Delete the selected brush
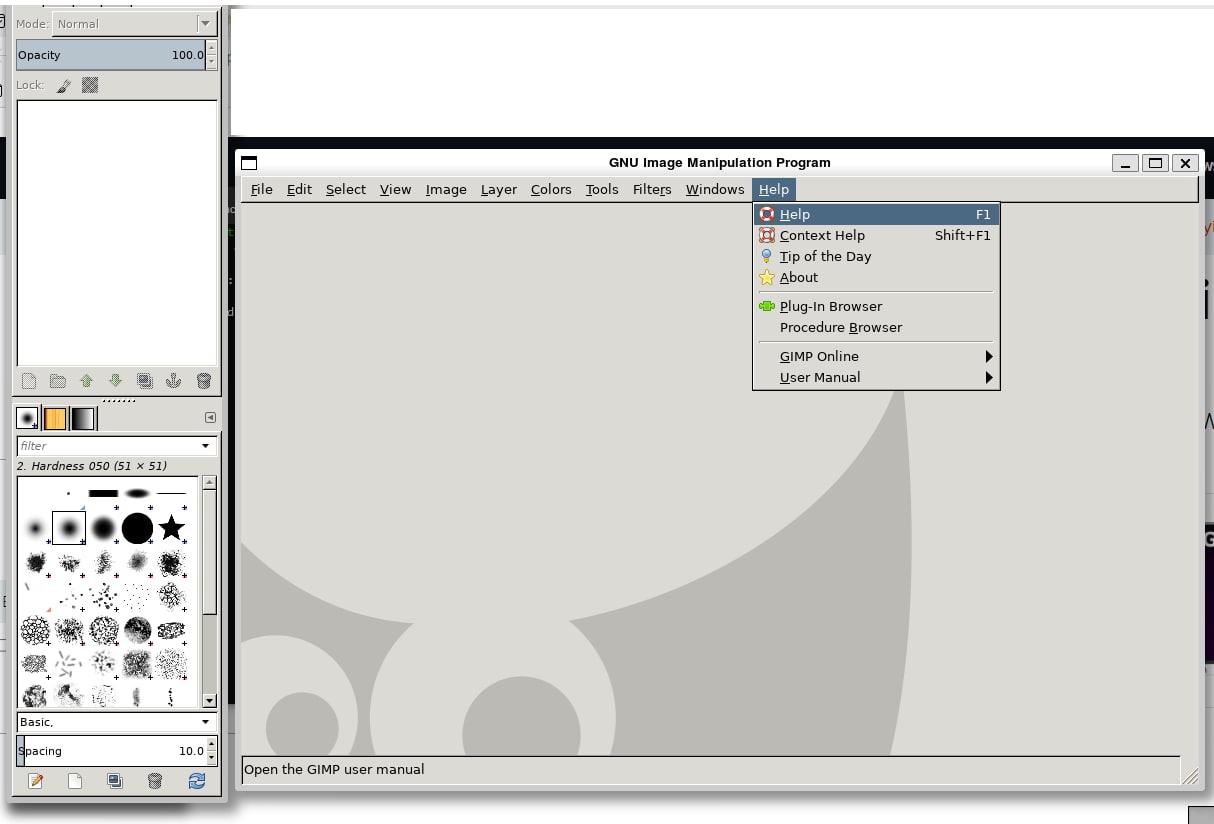The image size is (1214, 824). (155, 781)
